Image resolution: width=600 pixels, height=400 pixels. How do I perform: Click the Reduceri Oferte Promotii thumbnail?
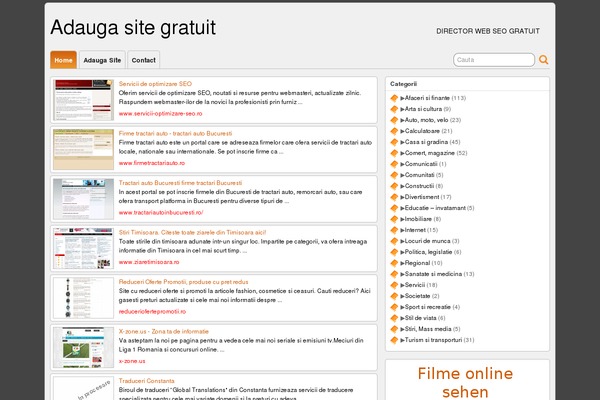pyautogui.click(x=83, y=298)
